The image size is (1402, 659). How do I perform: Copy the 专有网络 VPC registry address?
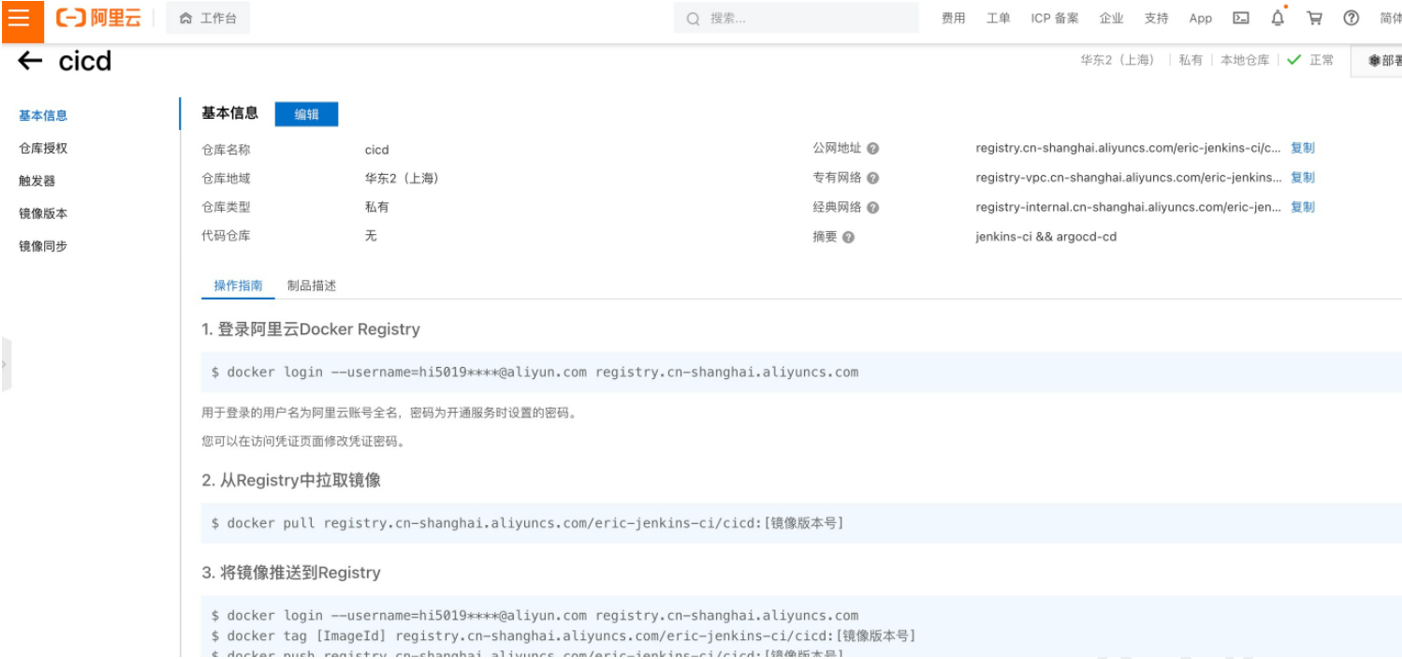click(x=1302, y=178)
